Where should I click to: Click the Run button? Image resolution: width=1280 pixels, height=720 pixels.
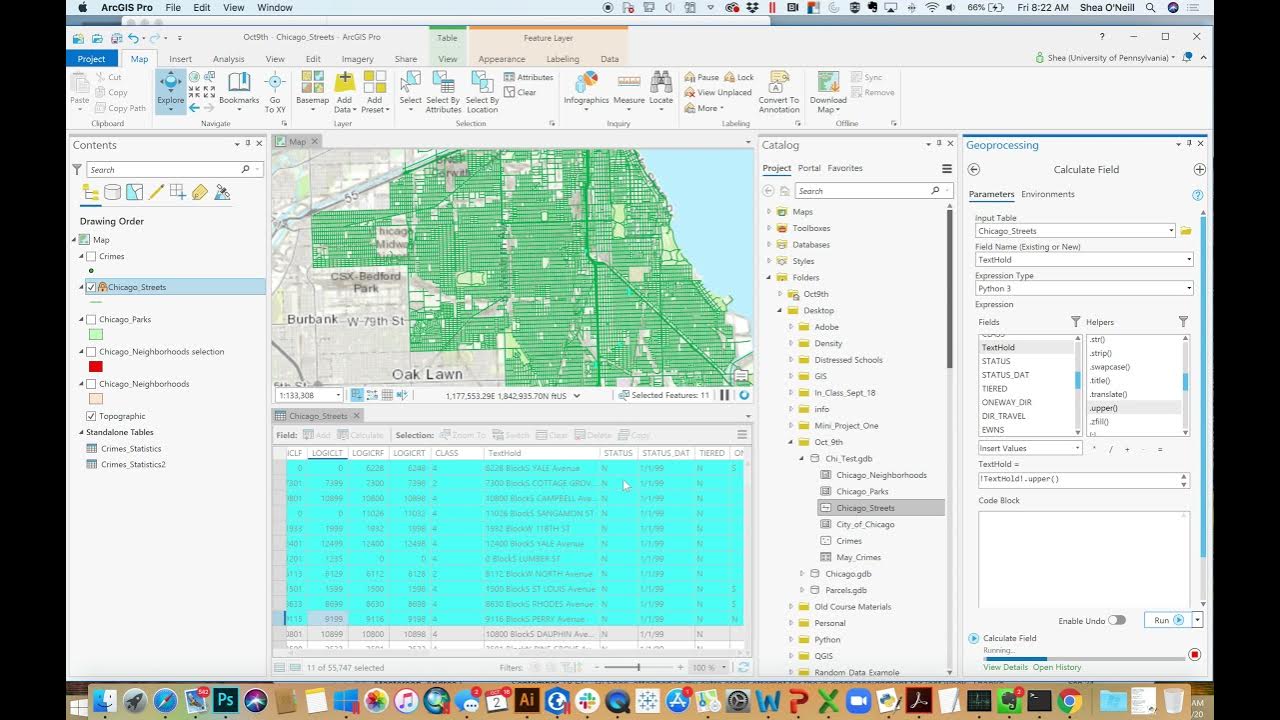1167,620
